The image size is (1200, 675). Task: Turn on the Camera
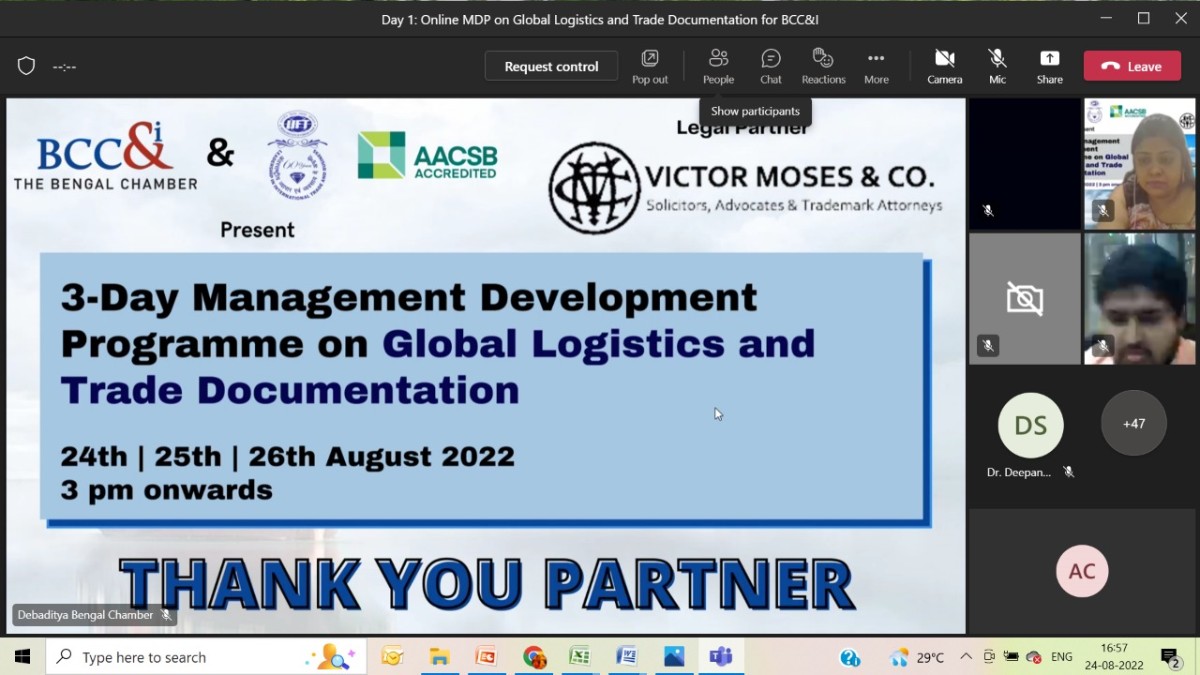944,66
